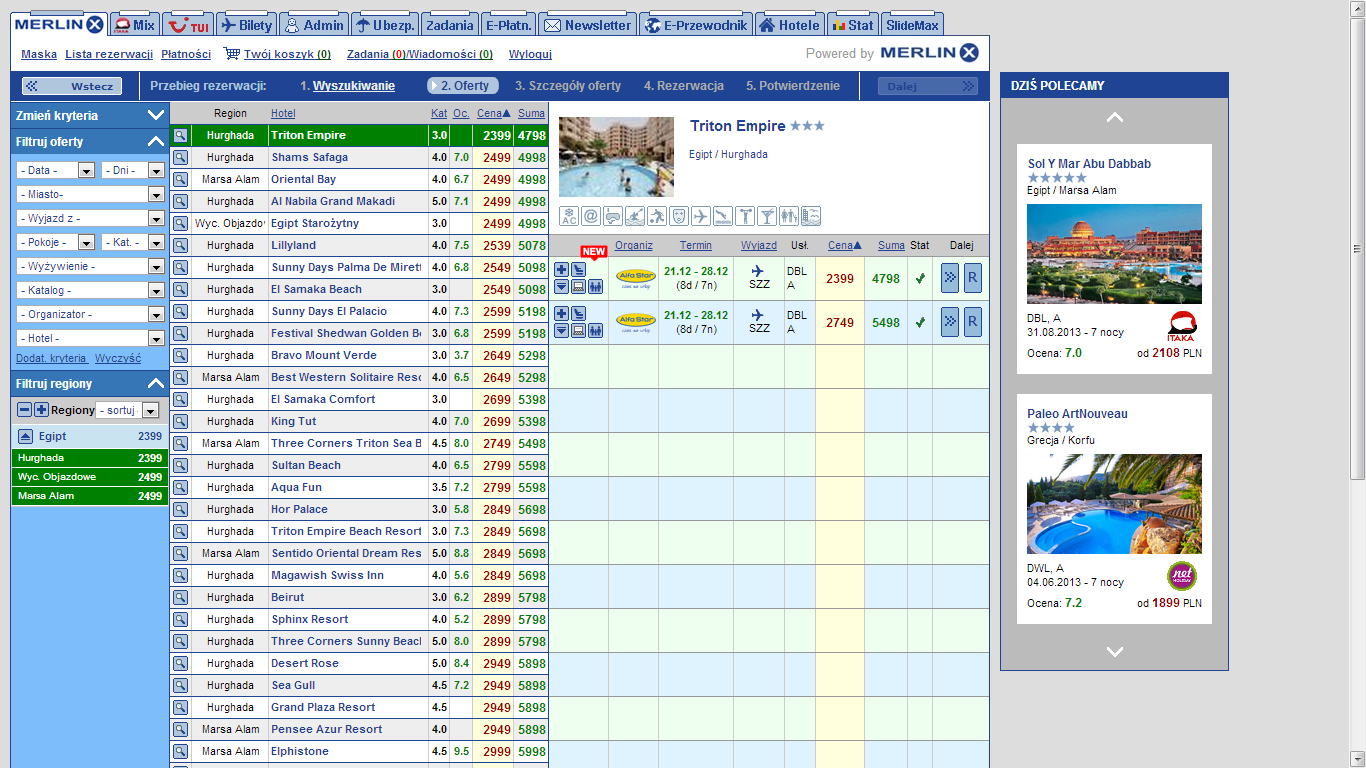Click the Triton Empire hotel photo

(x=616, y=156)
